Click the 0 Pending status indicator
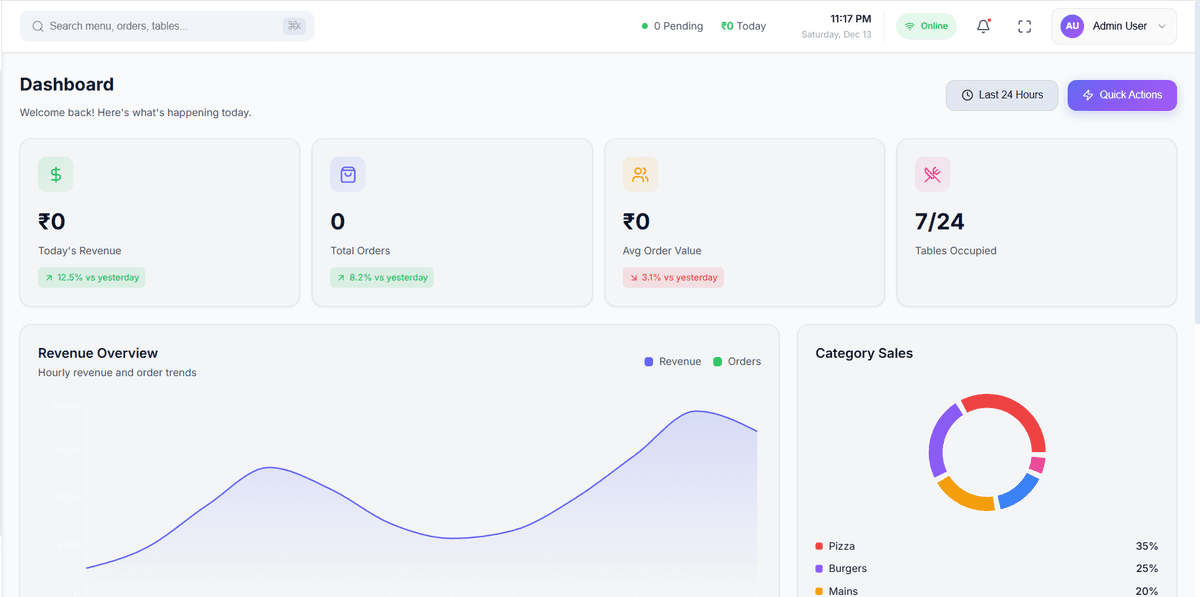Screen dimensions: 1200x597 [x=671, y=25]
